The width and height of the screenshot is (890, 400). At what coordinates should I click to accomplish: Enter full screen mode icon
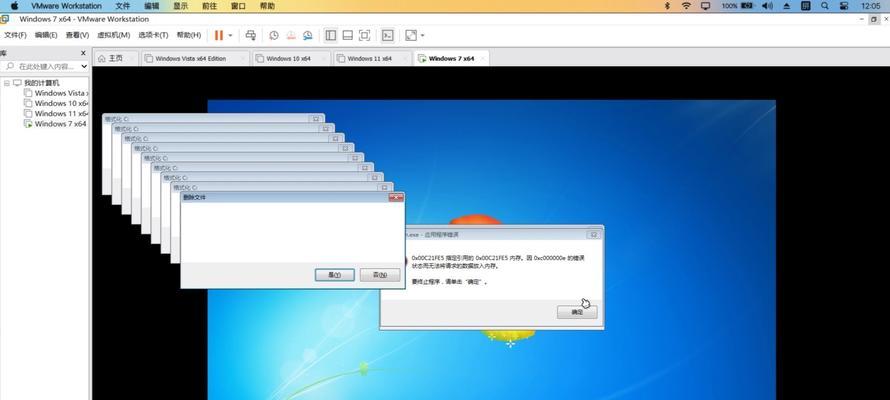[x=364, y=35]
